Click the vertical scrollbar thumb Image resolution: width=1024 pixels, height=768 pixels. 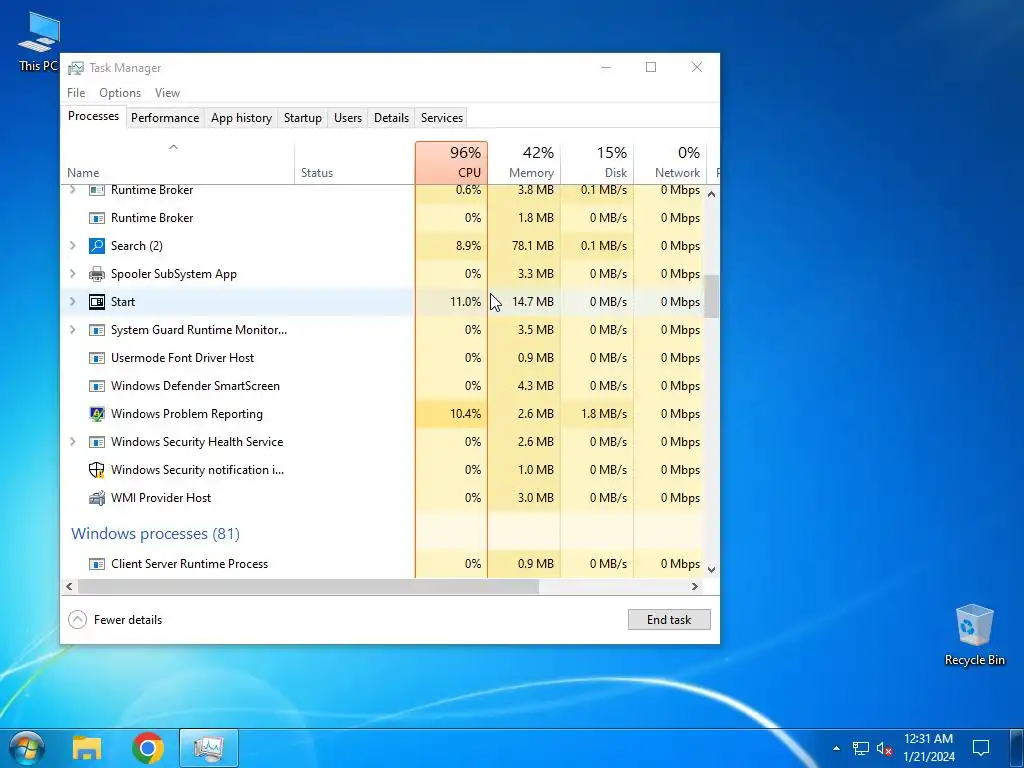click(711, 296)
